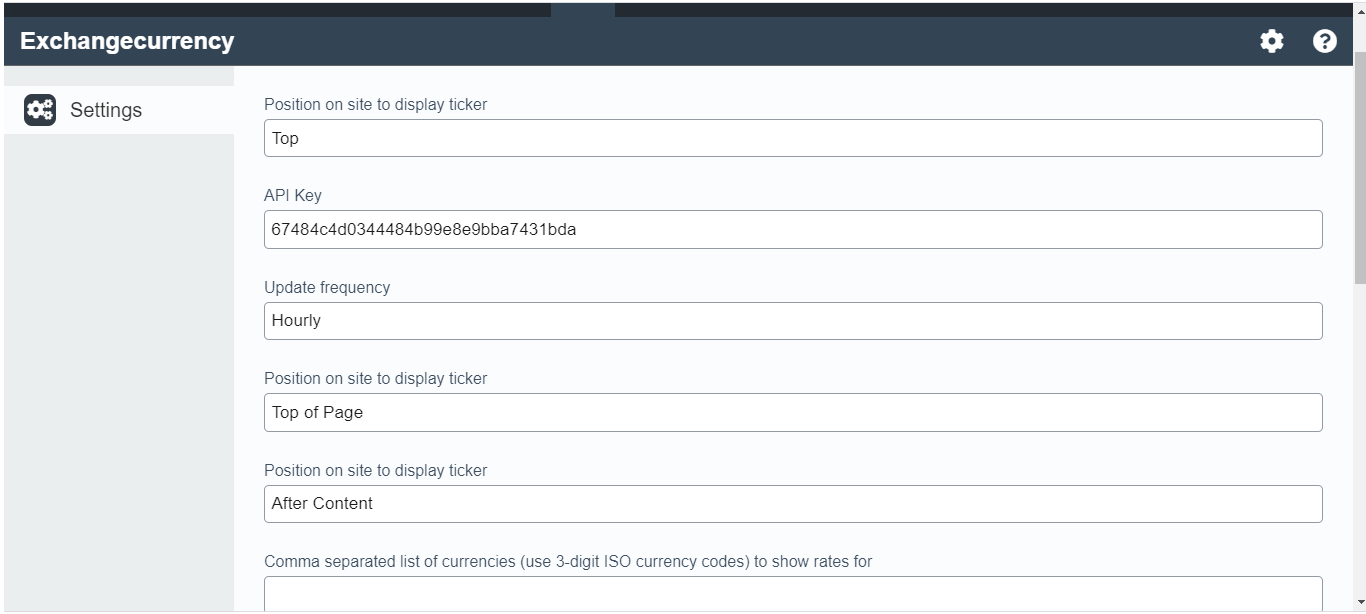The height and width of the screenshot is (614, 1366).
Task: Click the small tab at top center
Action: coord(582,10)
